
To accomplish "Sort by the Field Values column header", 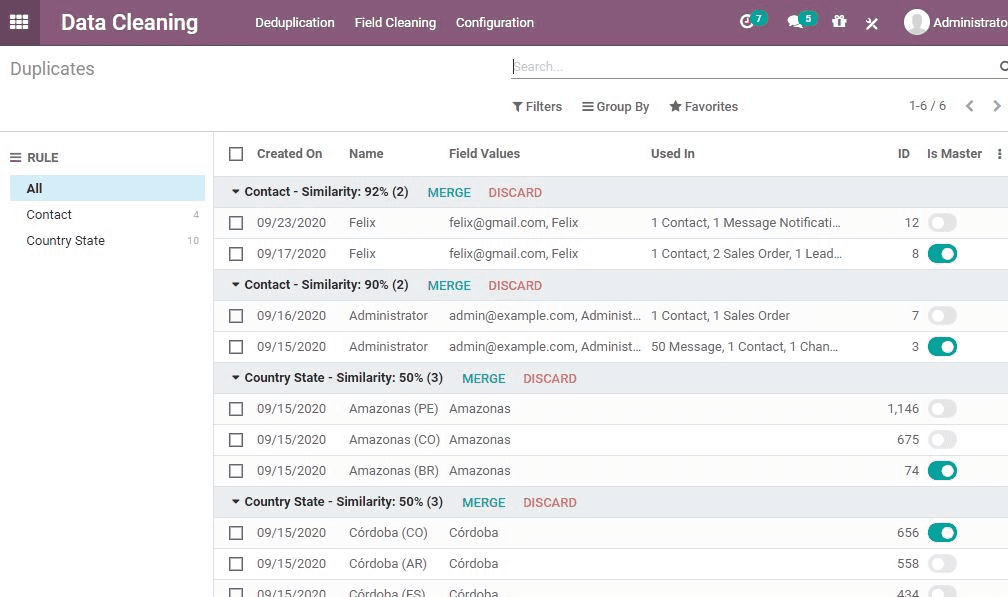I will pos(484,154).
